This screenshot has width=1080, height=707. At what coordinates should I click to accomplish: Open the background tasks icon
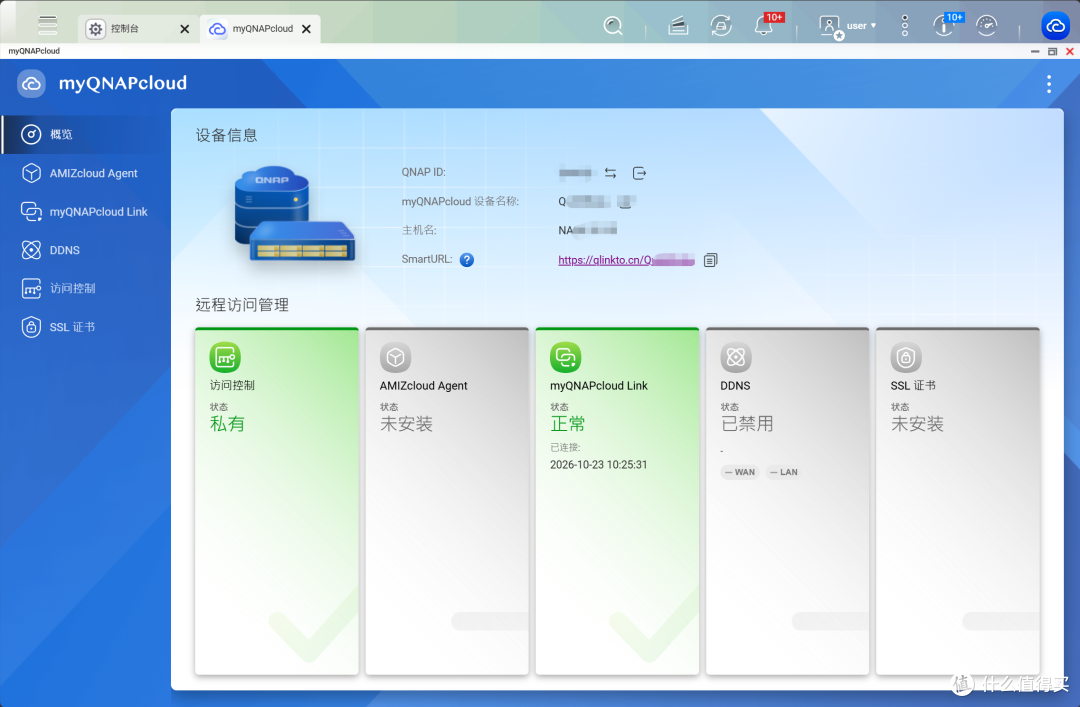(678, 26)
